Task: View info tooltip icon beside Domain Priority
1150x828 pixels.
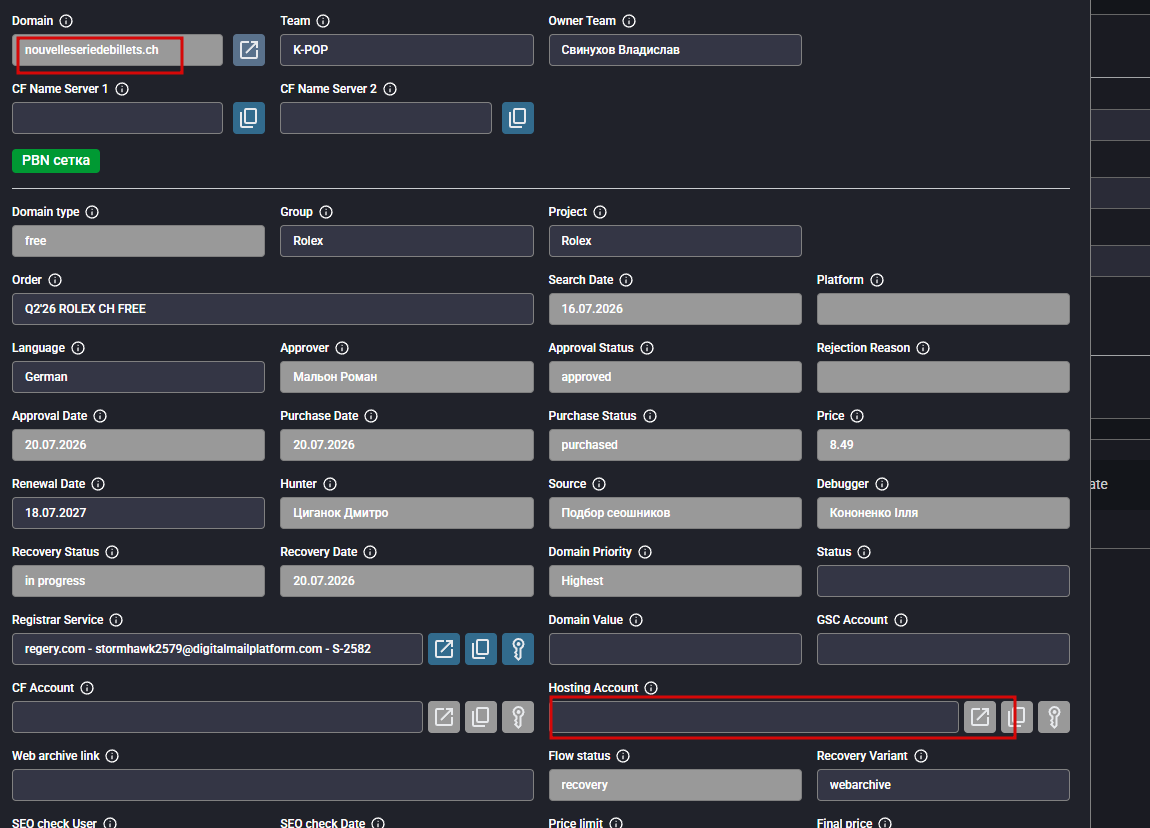Action: tap(645, 552)
